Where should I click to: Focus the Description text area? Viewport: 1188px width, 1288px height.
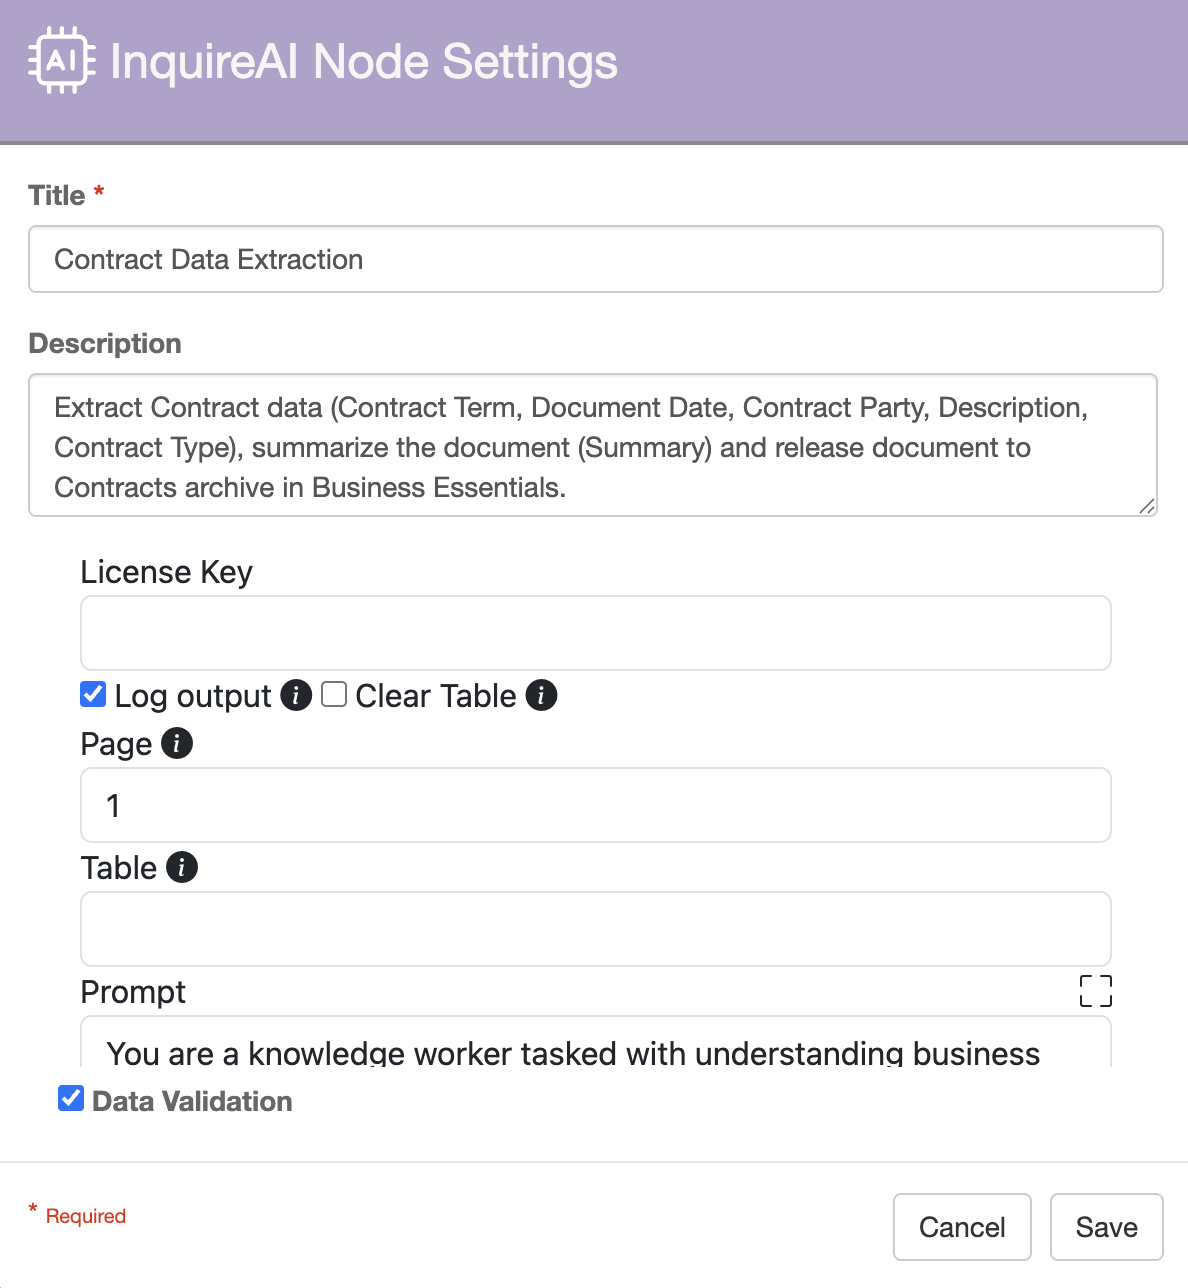[592, 446]
